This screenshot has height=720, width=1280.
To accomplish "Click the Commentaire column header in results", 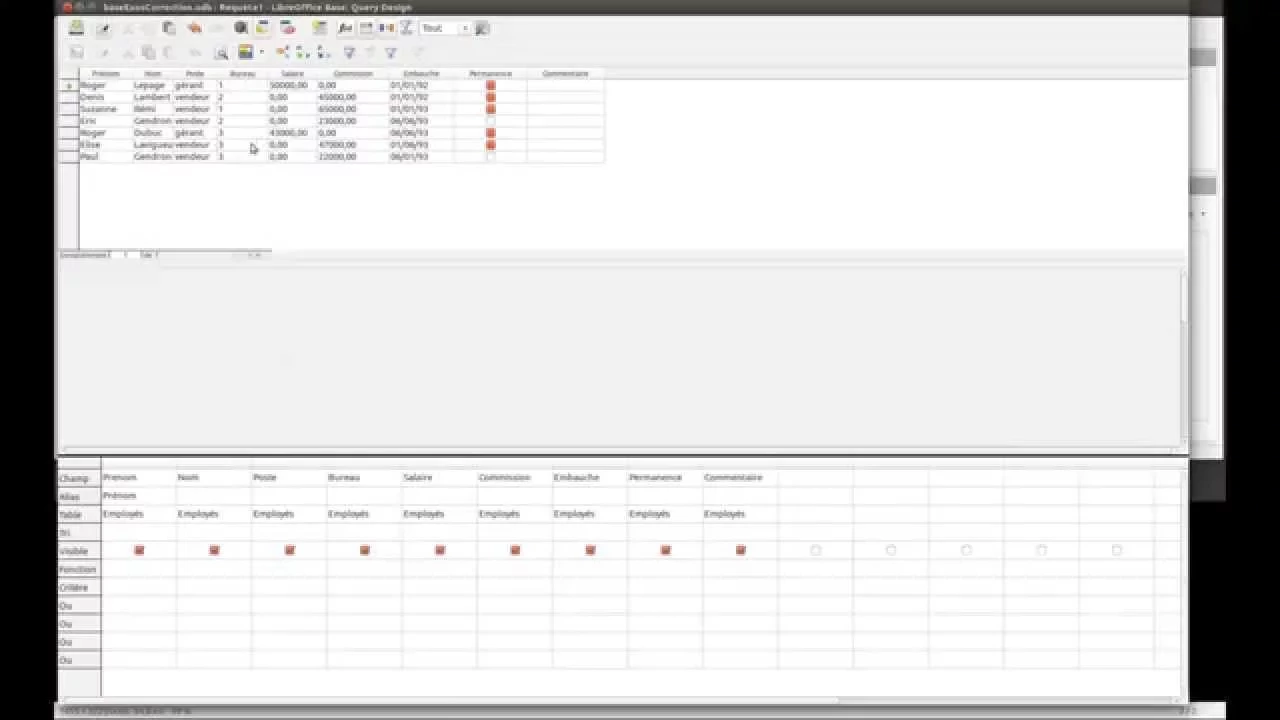I will coord(565,73).
